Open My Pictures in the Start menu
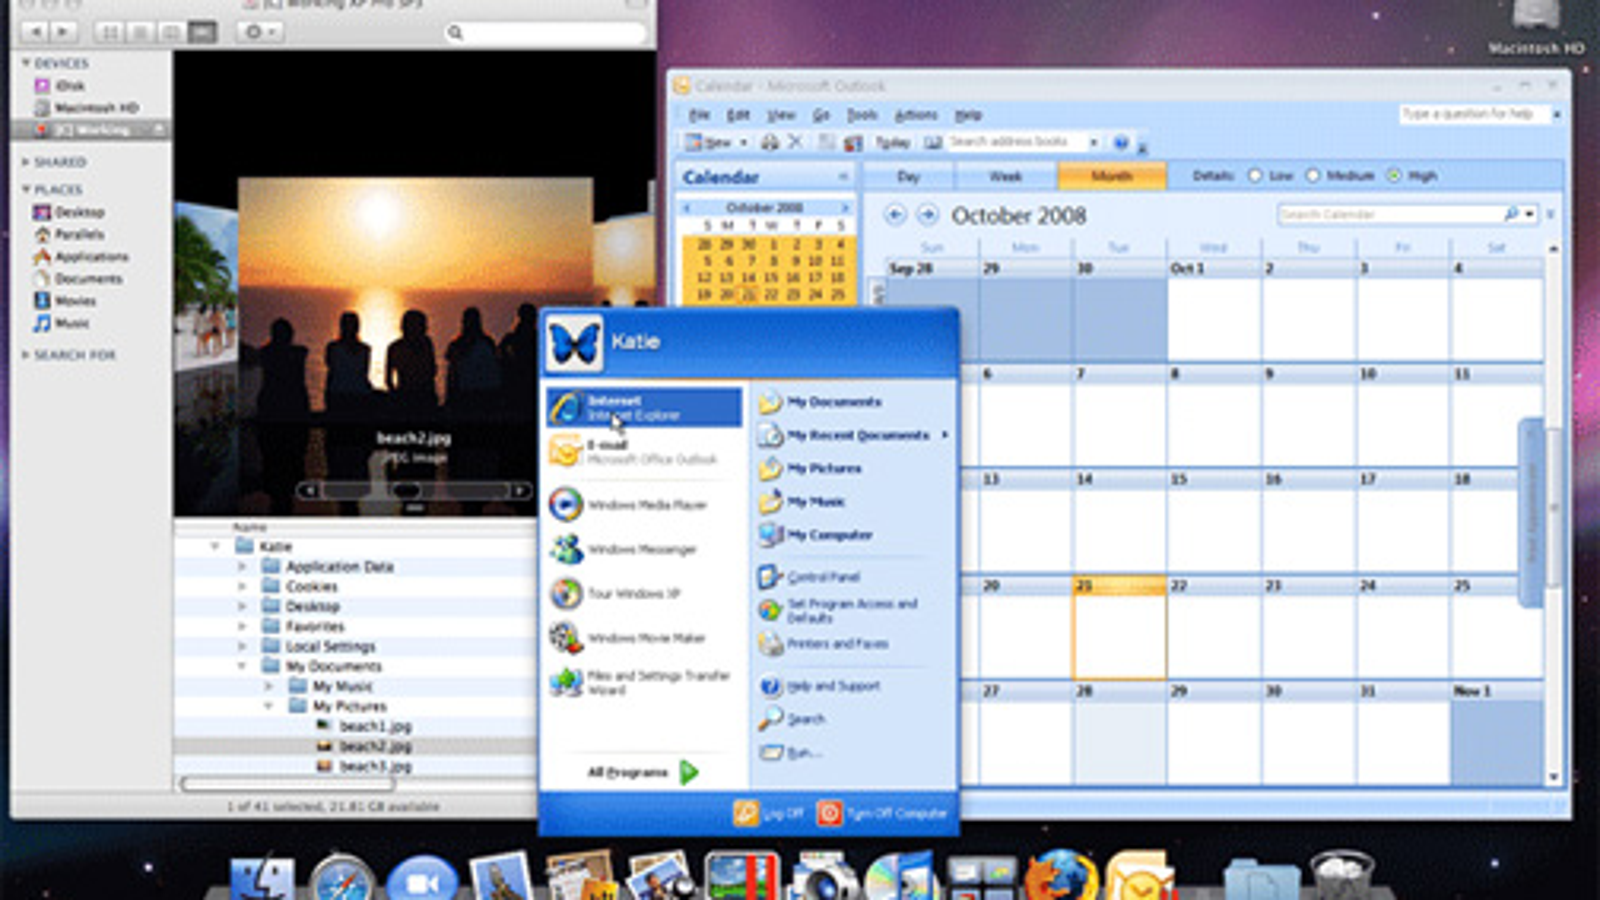Screen dimensions: 1600x900 [x=810, y=468]
